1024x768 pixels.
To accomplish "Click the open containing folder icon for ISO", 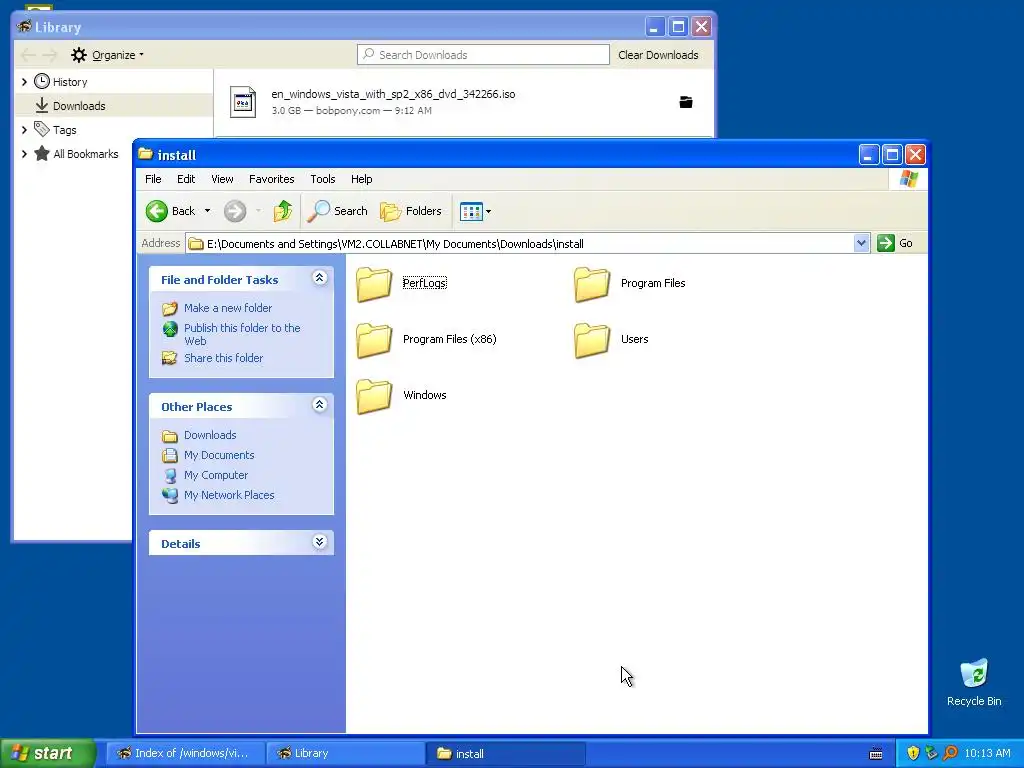I will tap(686, 102).
